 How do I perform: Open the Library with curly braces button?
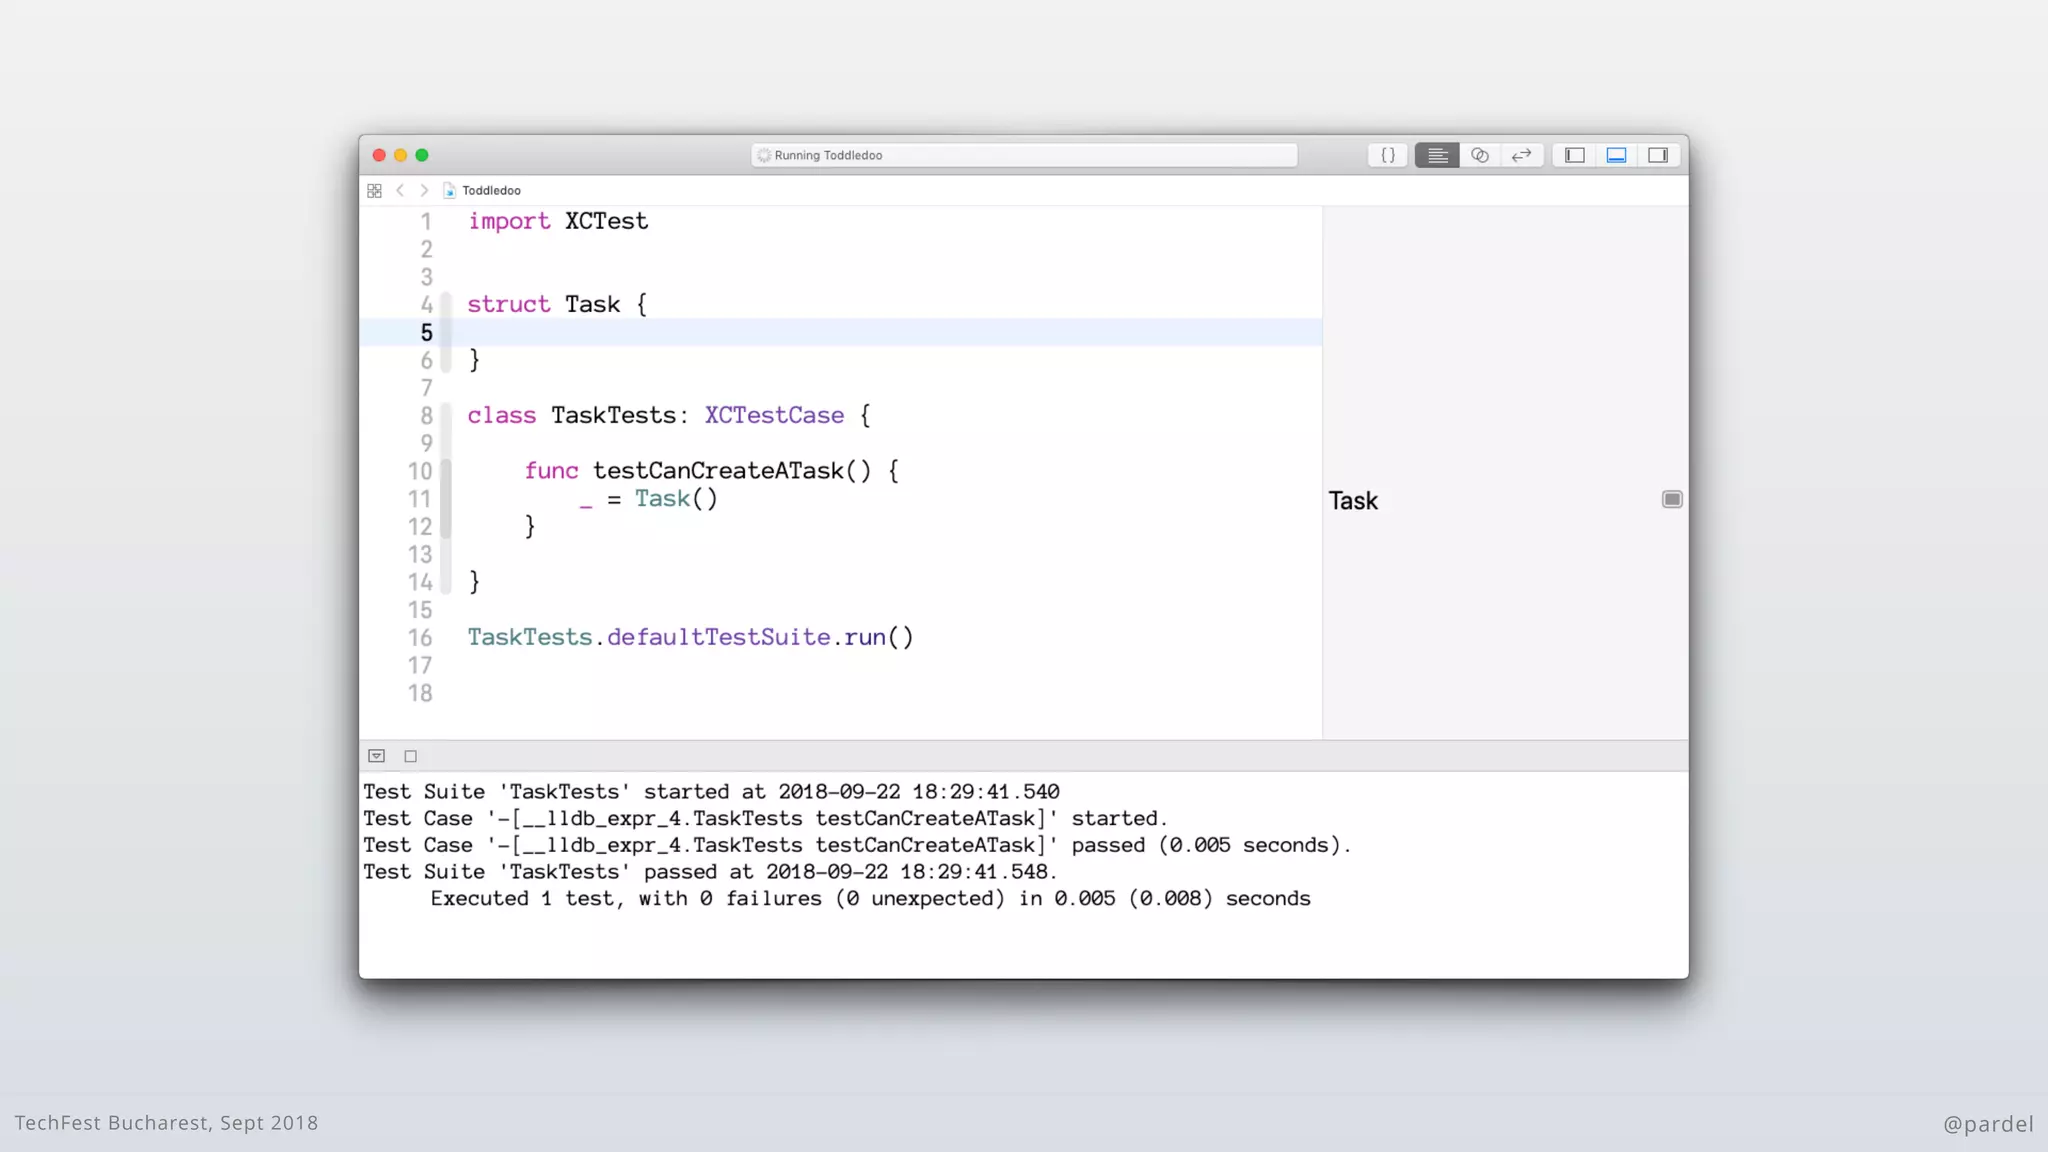1388,155
